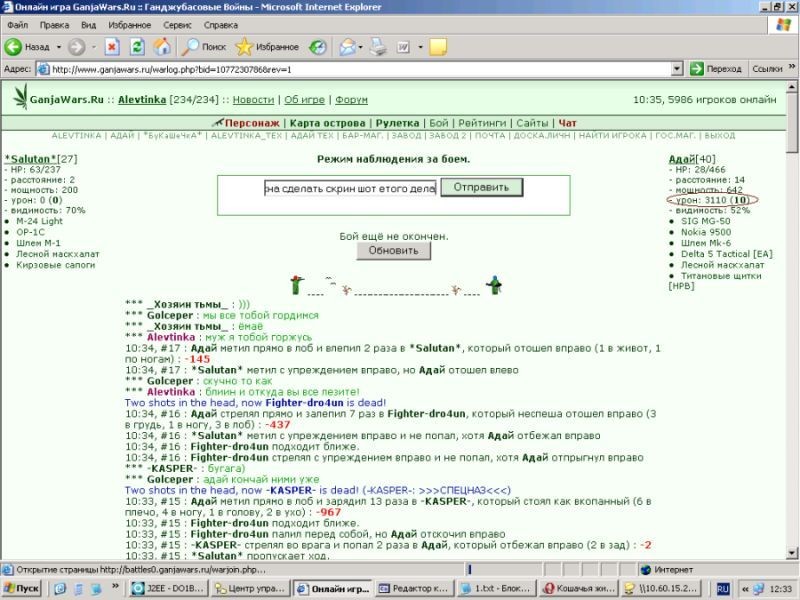The height and width of the screenshot is (600, 800).
Task: Click the ВЫХОД shortcut link
Action: coord(719,135)
